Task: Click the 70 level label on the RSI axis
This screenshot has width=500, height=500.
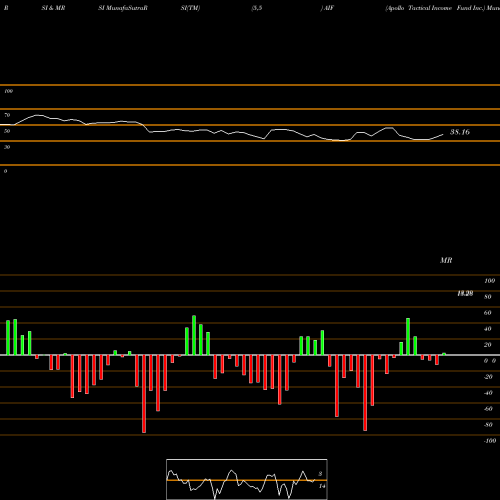Action: pos(7,115)
